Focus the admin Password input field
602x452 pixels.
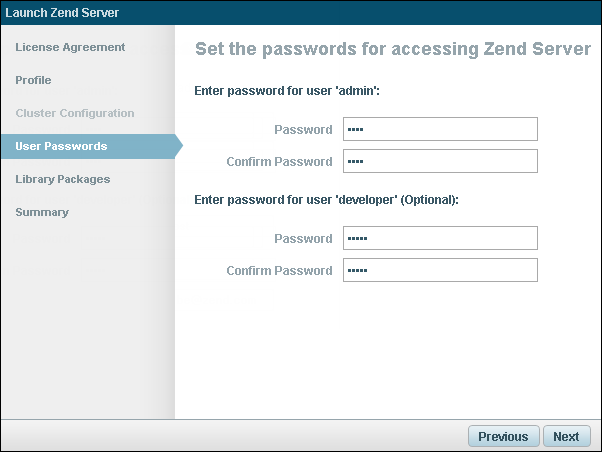pos(440,129)
